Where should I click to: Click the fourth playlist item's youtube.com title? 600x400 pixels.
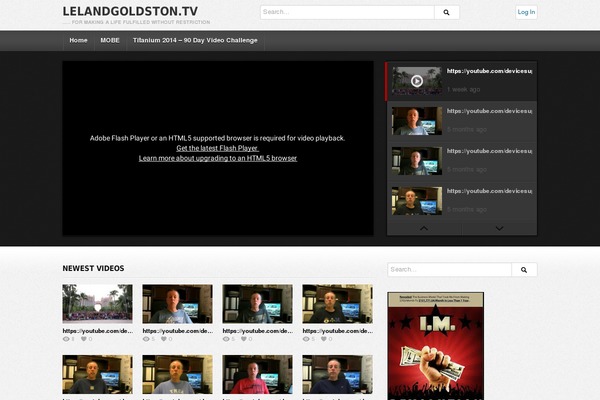(x=489, y=191)
